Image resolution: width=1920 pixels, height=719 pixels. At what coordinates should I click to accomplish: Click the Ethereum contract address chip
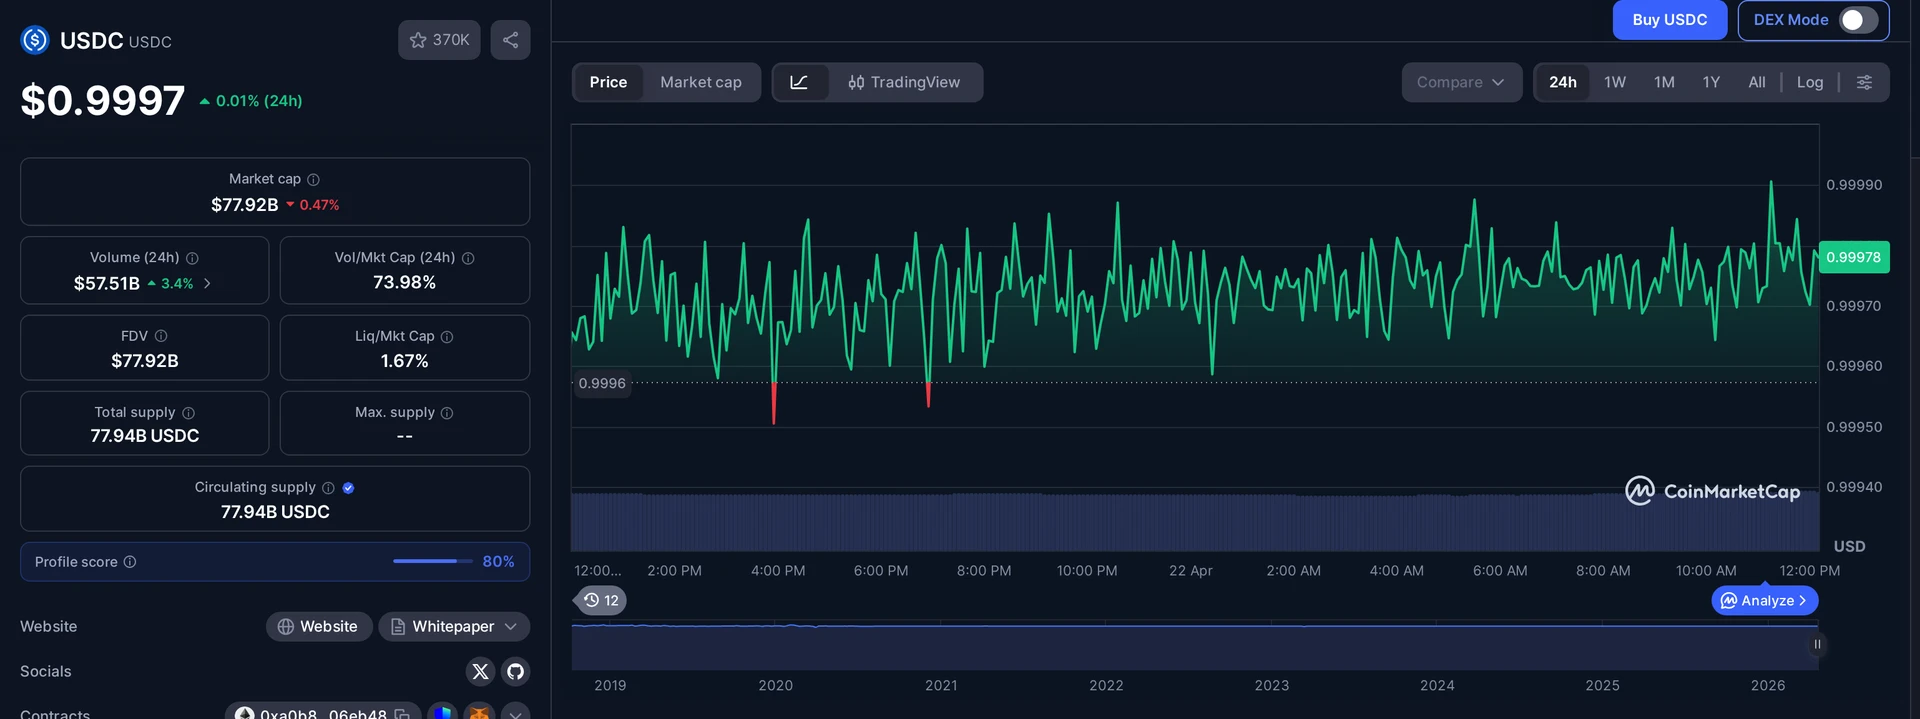point(322,712)
